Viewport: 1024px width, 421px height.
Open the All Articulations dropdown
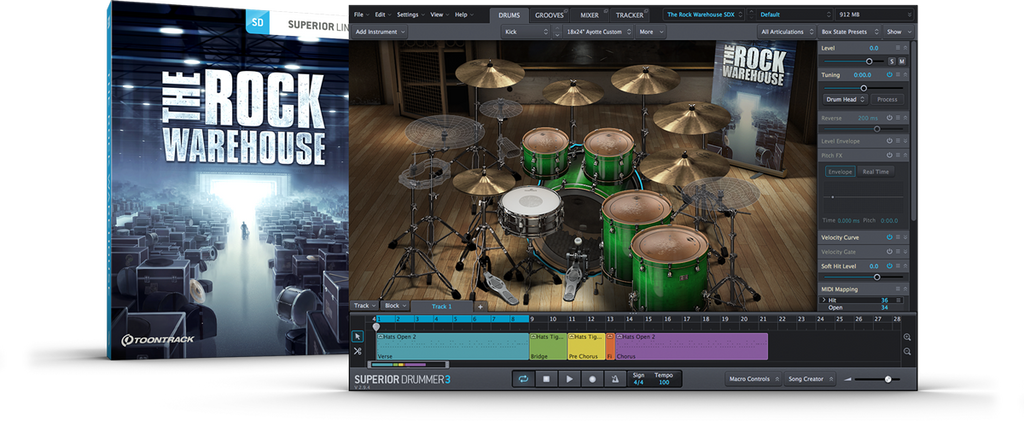(787, 31)
